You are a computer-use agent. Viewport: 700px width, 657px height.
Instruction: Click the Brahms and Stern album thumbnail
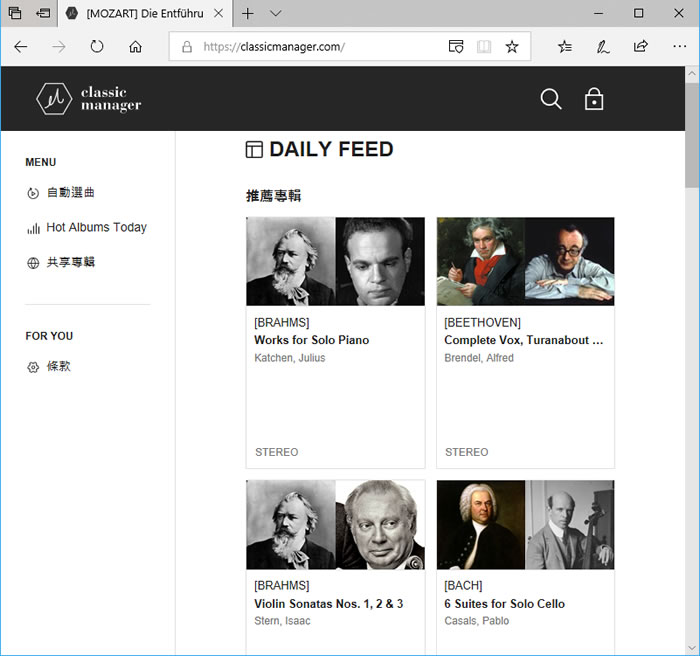tap(335, 525)
